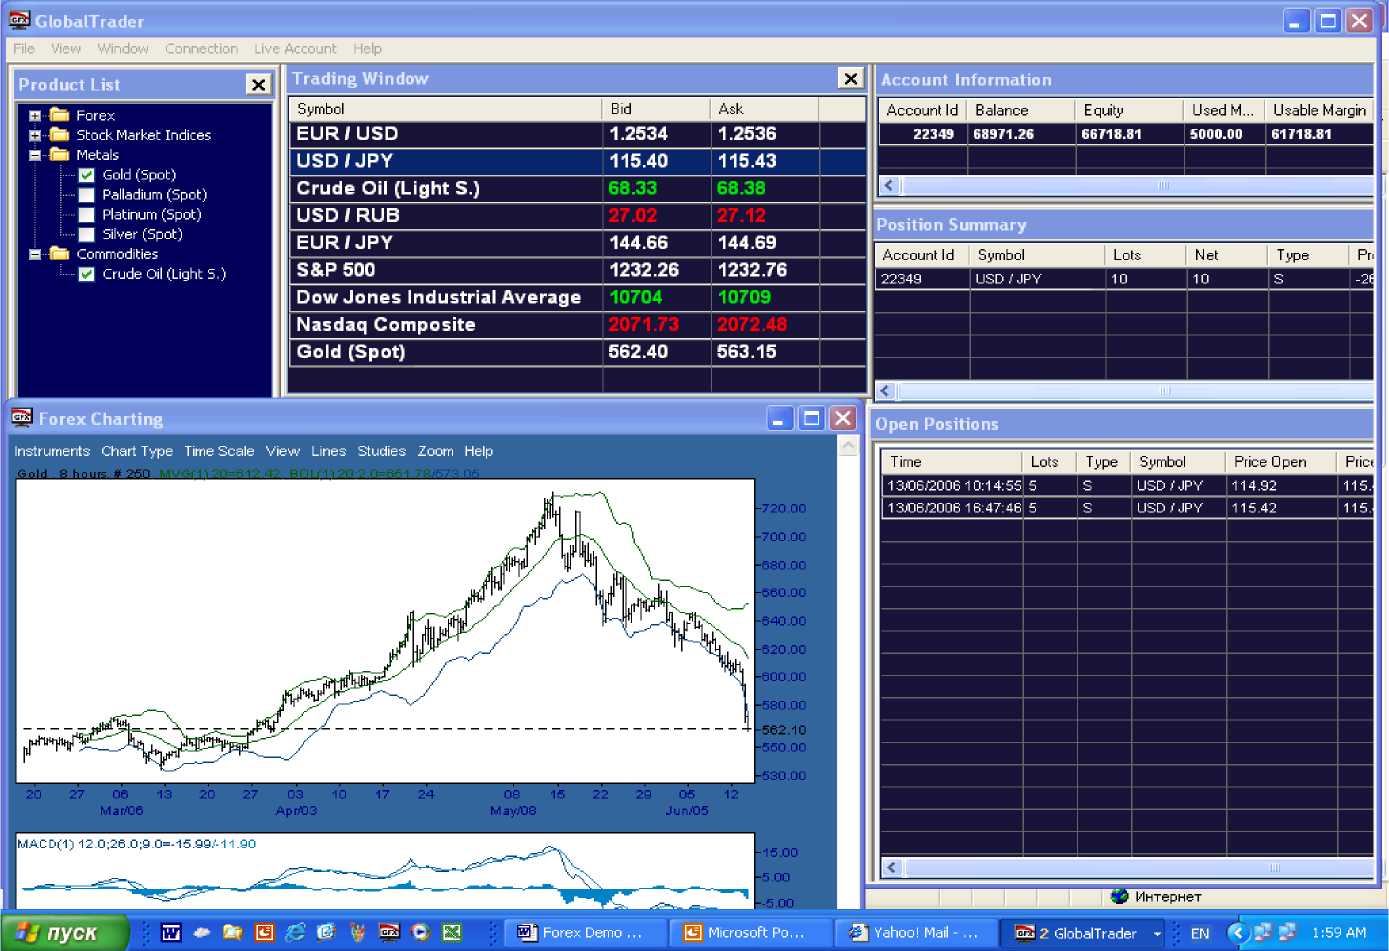1389x951 pixels.
Task: Open the Window menu in GlobalTrader
Action: (123, 48)
